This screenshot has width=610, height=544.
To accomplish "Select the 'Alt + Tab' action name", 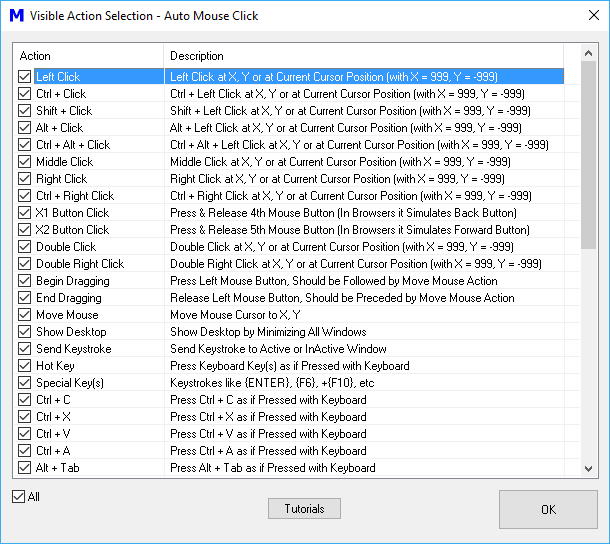I will point(58,468).
